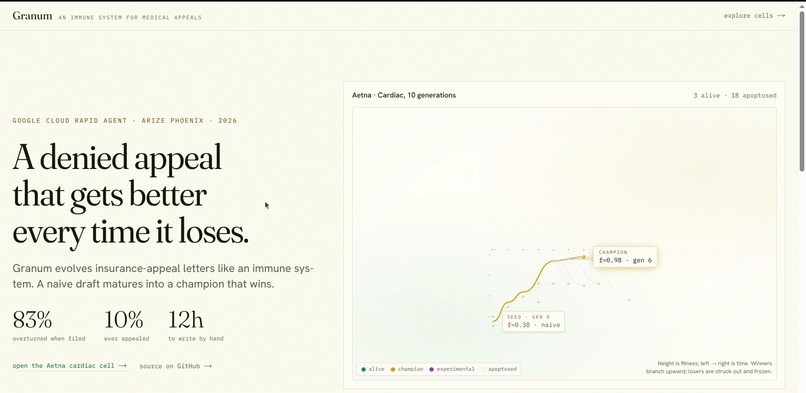
Task: Click the "GOOGLE CLOUD RAPID AGENT" eyebrow text
Action: pos(69,121)
